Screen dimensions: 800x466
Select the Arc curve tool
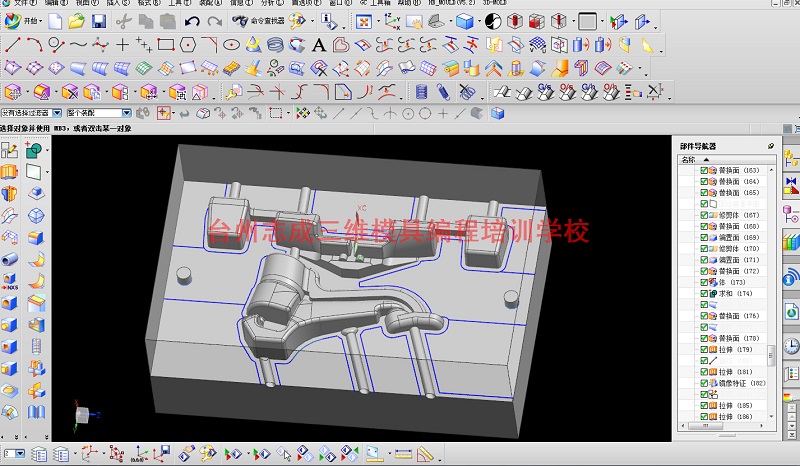click(34, 45)
